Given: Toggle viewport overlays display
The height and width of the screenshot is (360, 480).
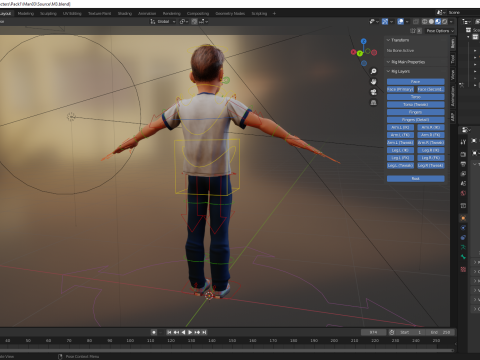Looking at the screenshot, I should pos(401,22).
